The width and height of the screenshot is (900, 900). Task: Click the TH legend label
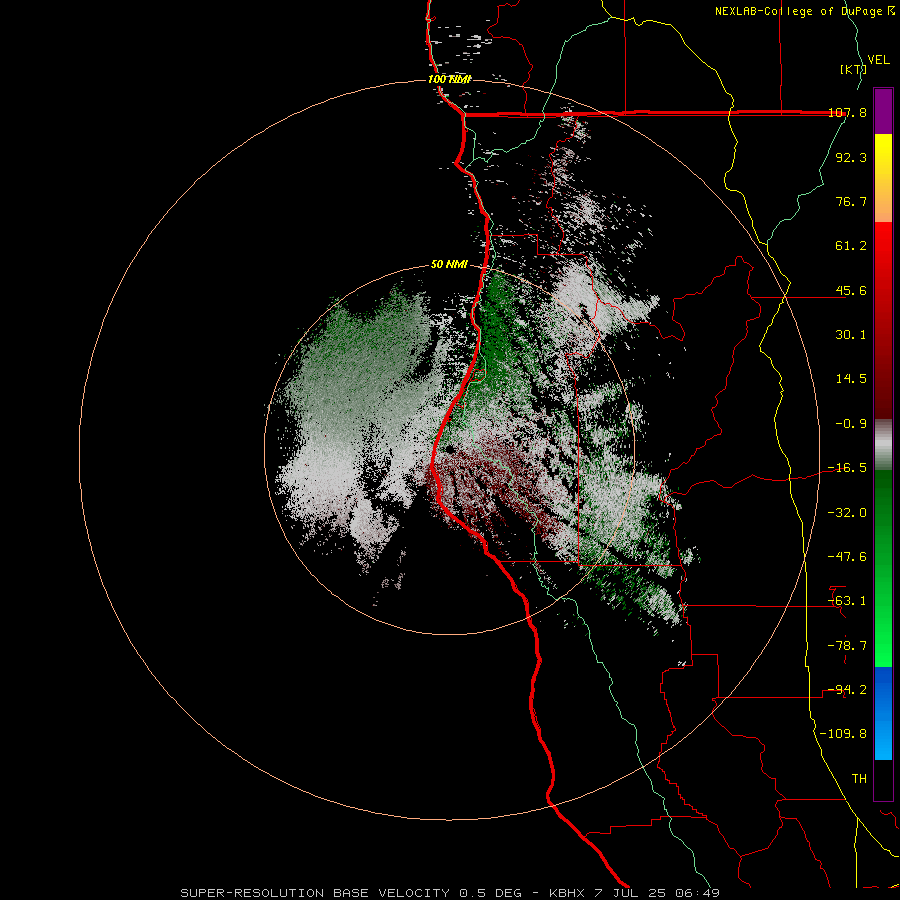click(x=859, y=779)
